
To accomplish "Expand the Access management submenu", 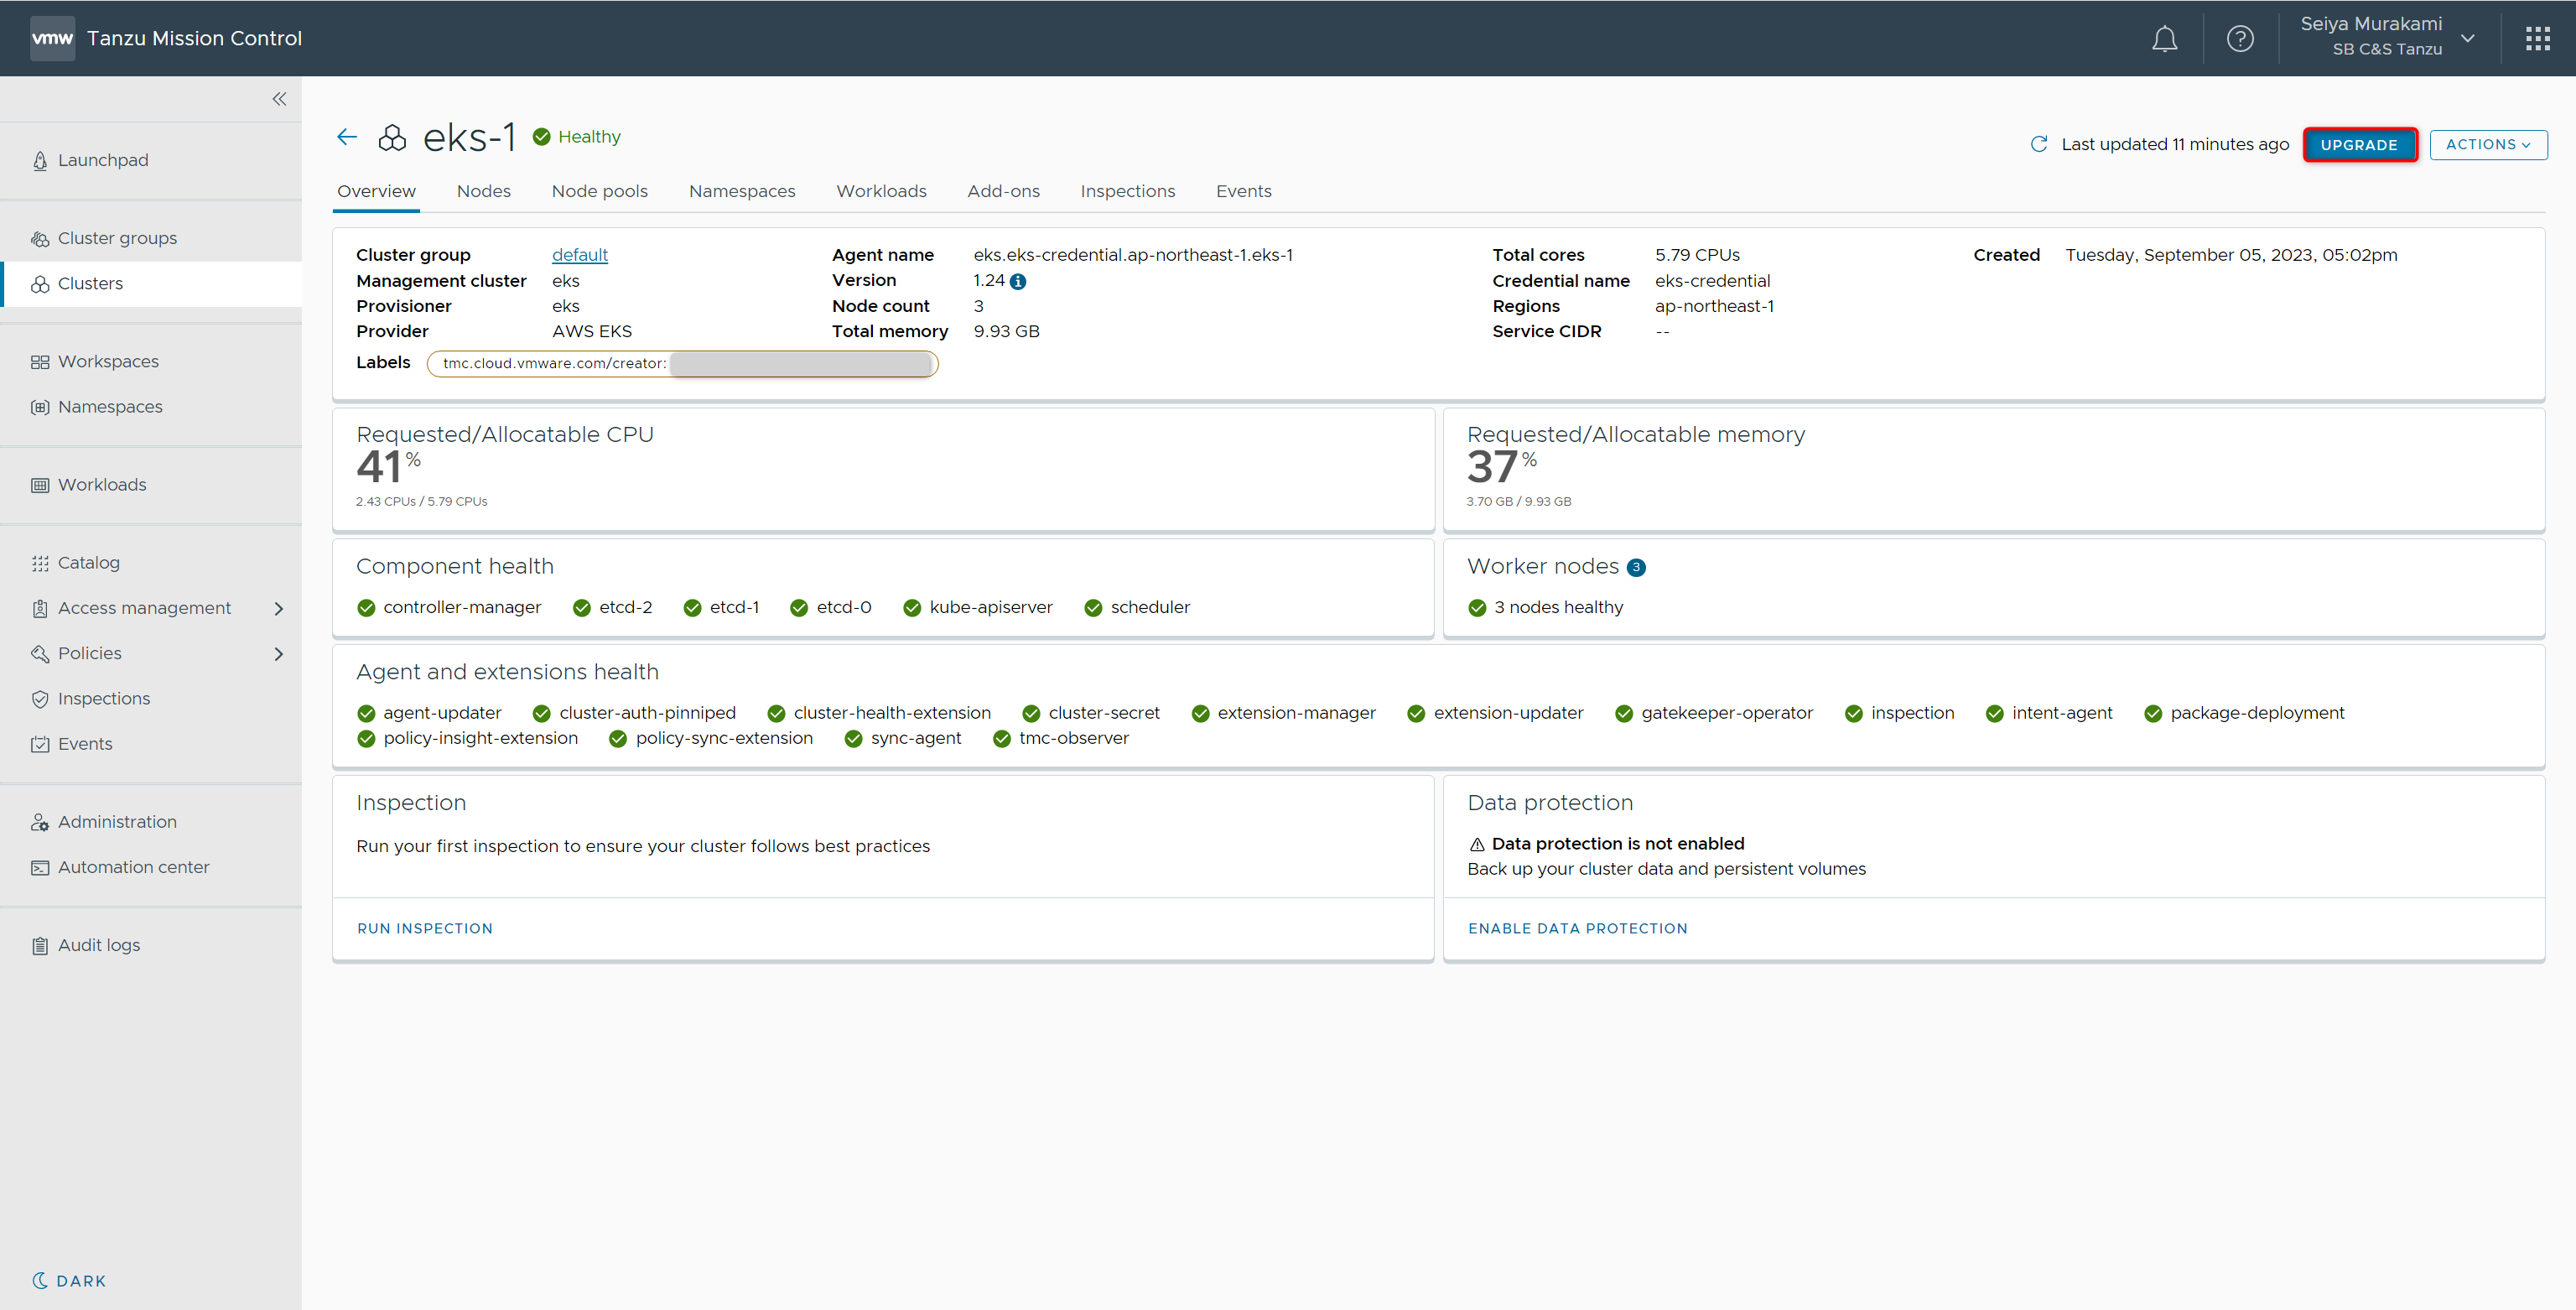I will pyautogui.click(x=279, y=608).
